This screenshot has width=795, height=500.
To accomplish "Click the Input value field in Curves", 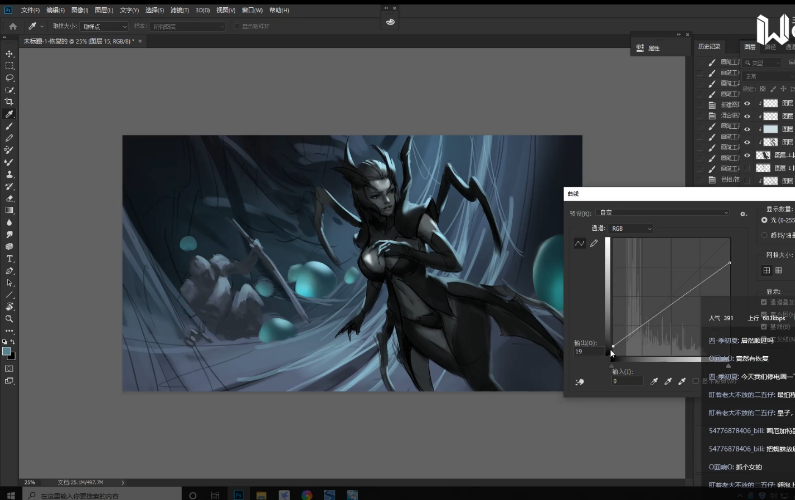I will pyautogui.click(x=627, y=381).
